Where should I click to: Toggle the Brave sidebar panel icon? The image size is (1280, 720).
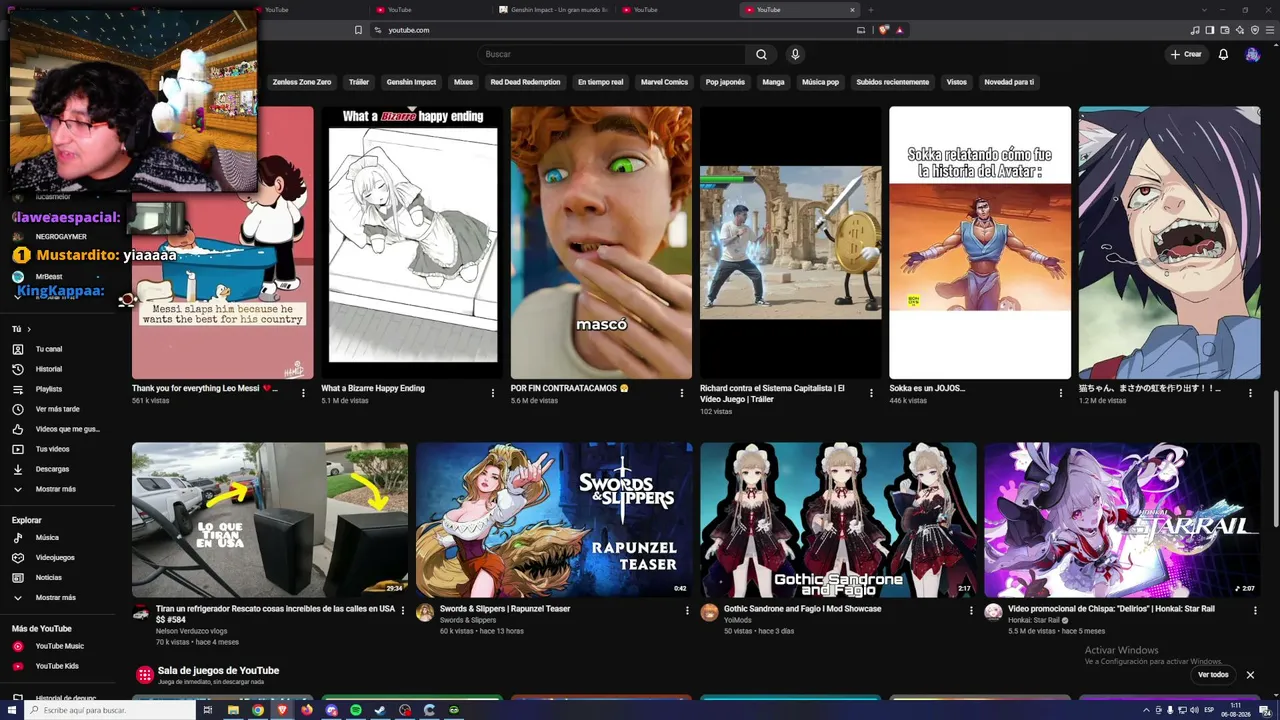click(1210, 30)
